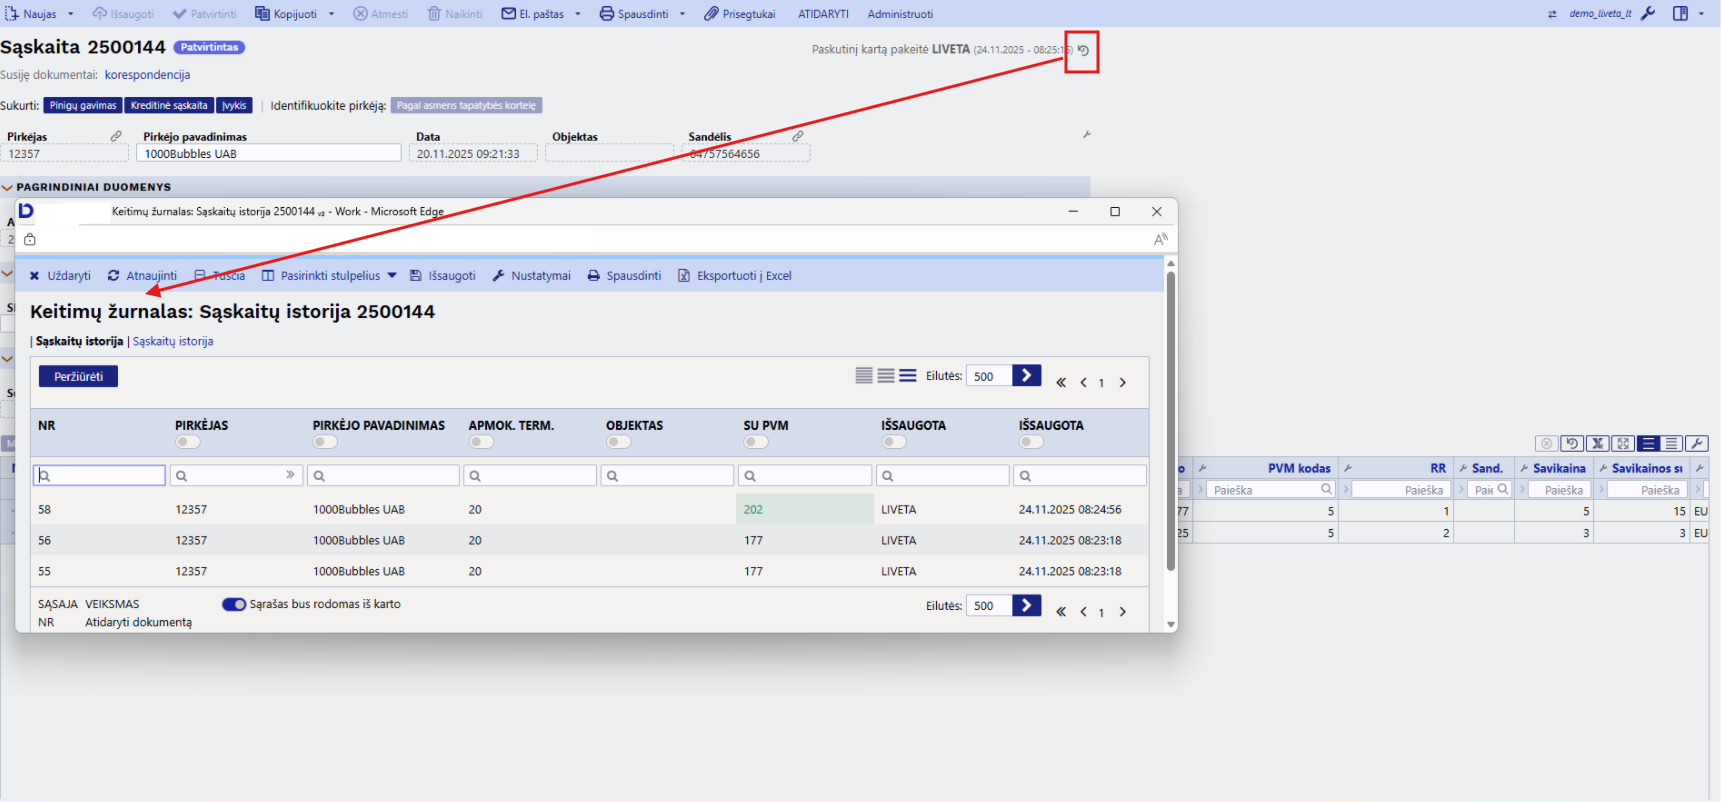Open the change history icon next to LIVETA
The width and height of the screenshot is (1721, 802).
point(1083,50)
